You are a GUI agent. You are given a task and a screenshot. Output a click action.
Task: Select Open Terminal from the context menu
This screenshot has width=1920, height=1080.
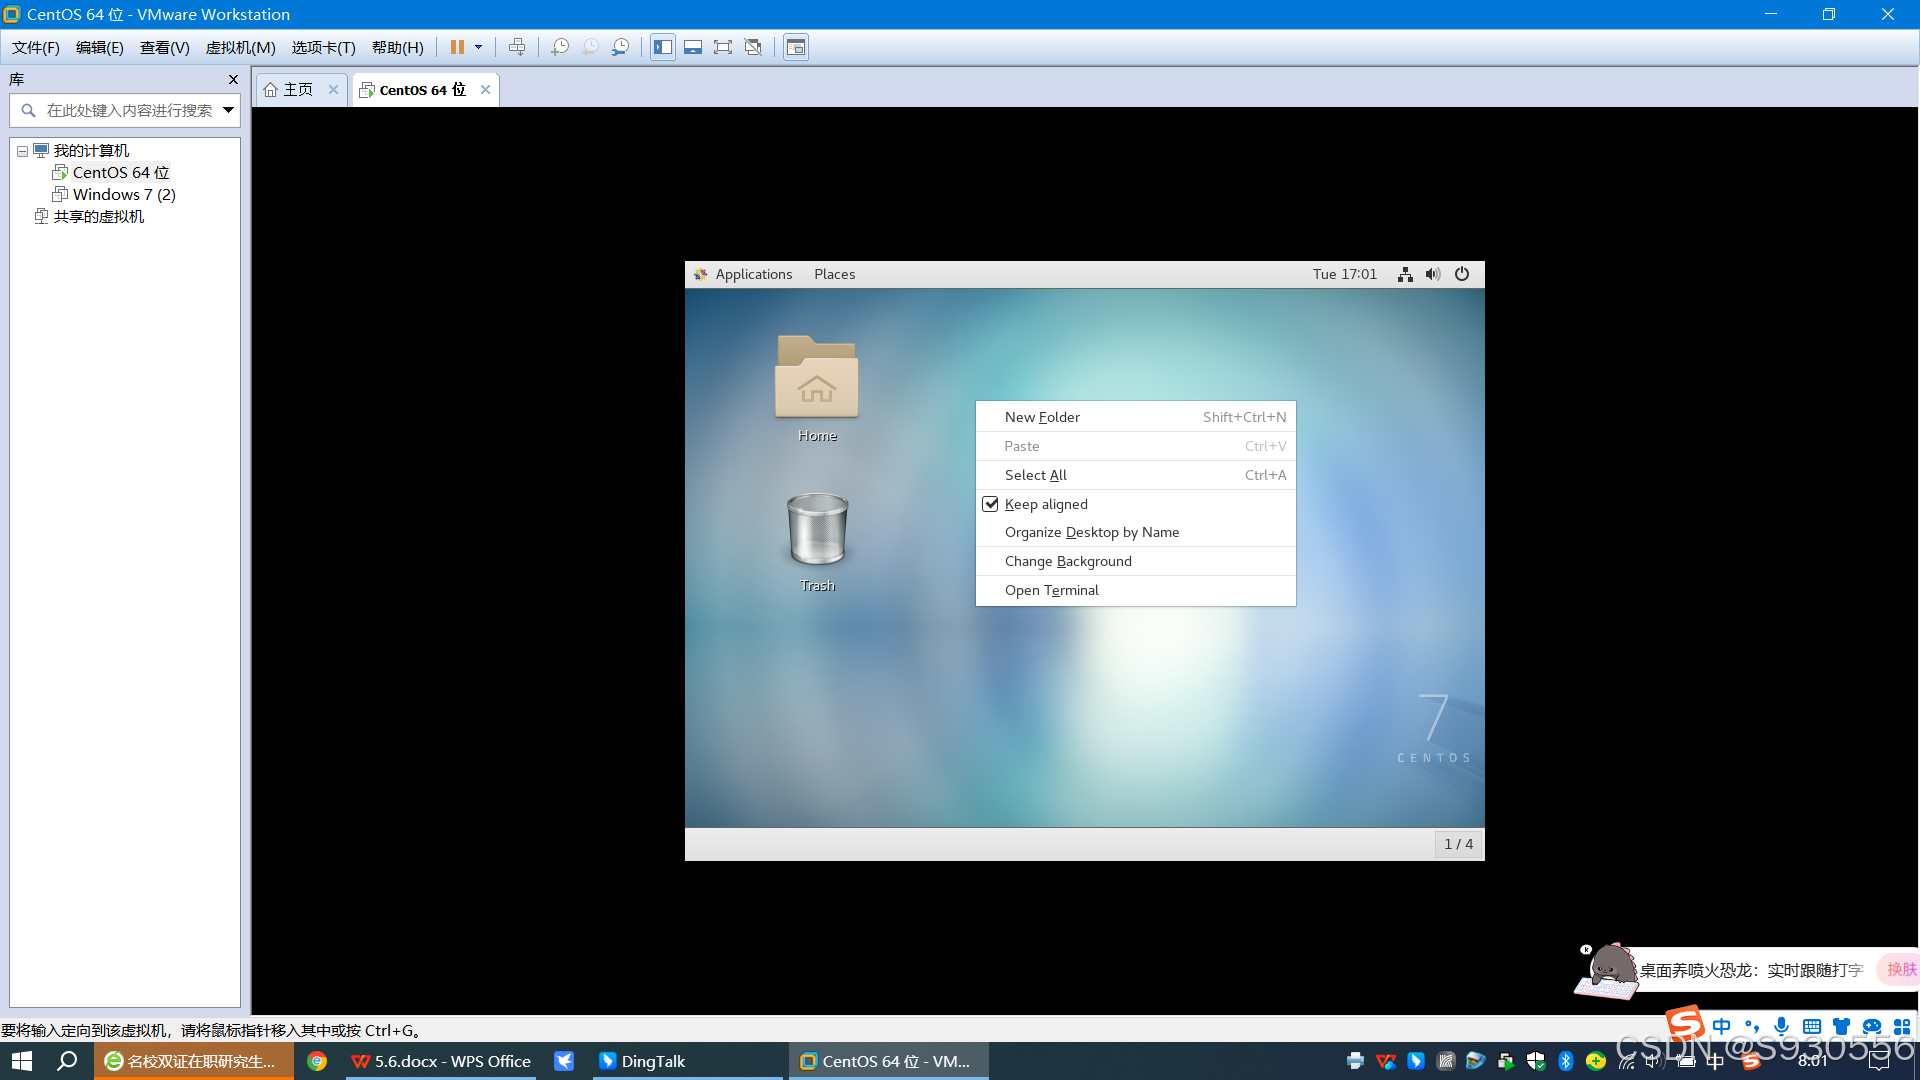click(1051, 590)
